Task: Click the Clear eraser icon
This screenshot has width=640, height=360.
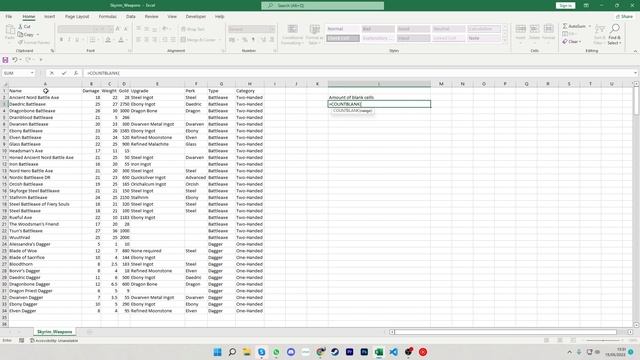Action: [565, 41]
